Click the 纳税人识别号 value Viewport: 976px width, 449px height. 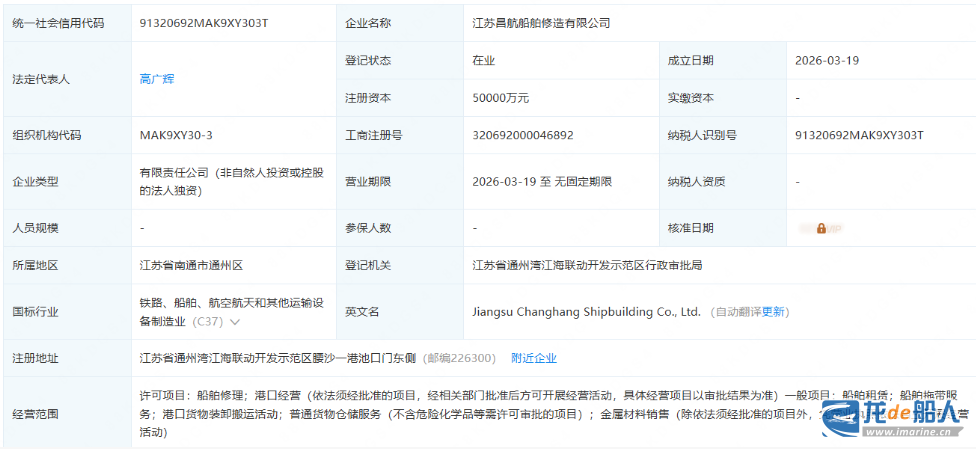pos(859,135)
